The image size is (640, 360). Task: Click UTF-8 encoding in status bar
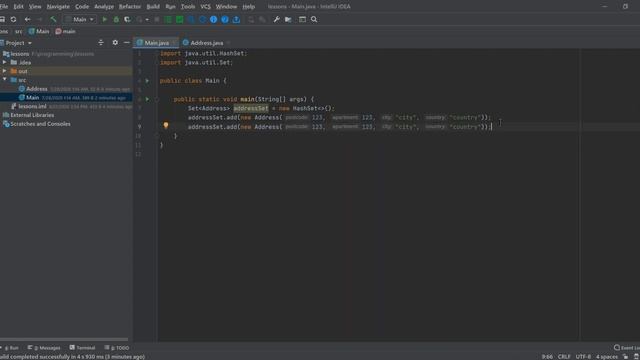tap(583, 357)
